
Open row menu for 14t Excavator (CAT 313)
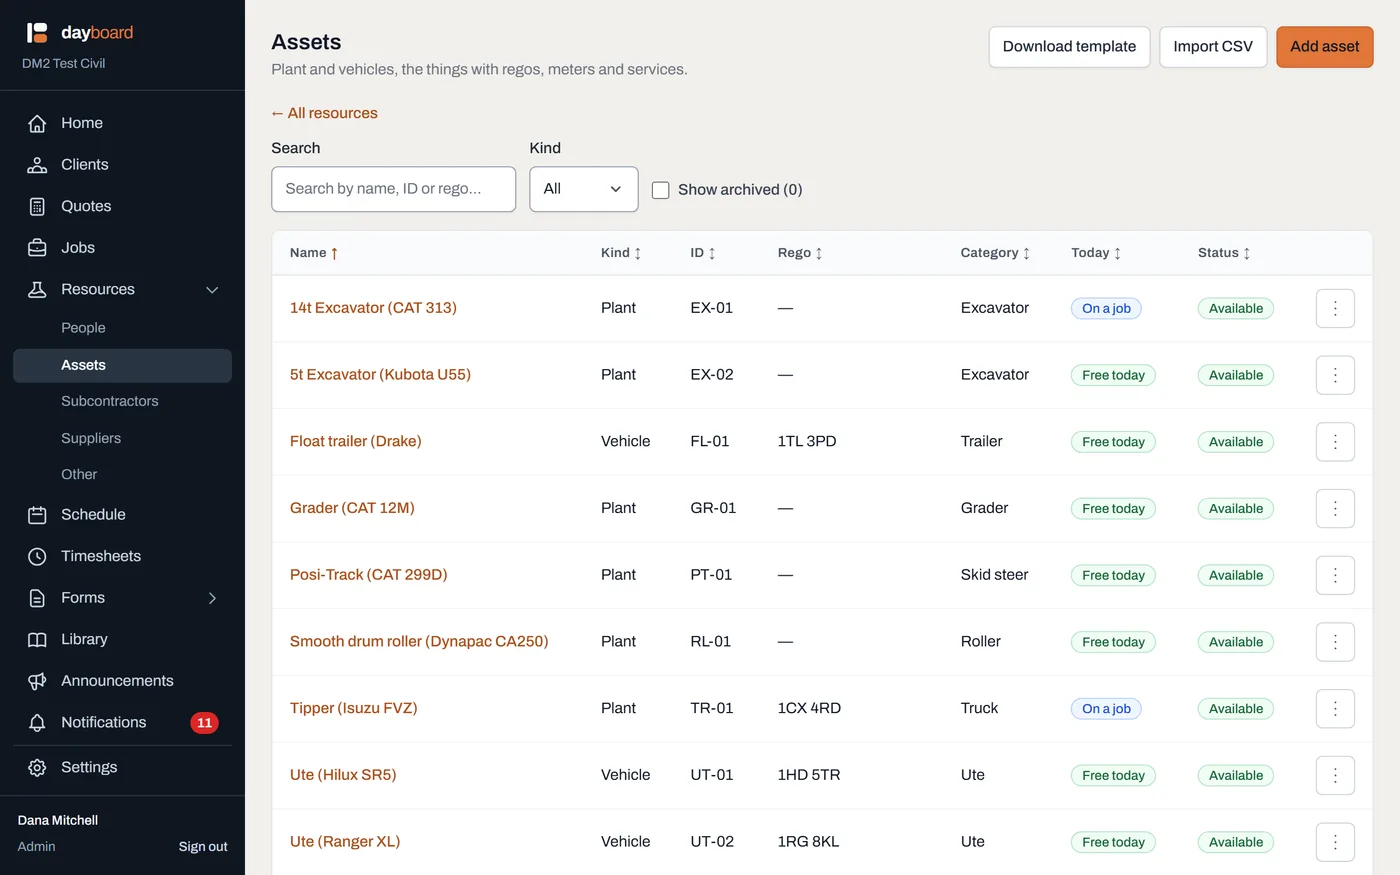tap(1335, 308)
